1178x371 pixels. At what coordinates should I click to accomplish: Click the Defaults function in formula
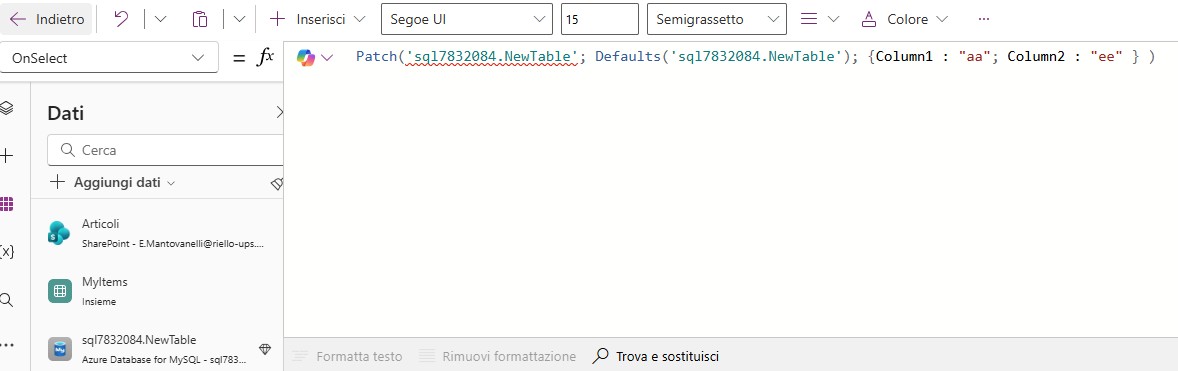(627, 56)
